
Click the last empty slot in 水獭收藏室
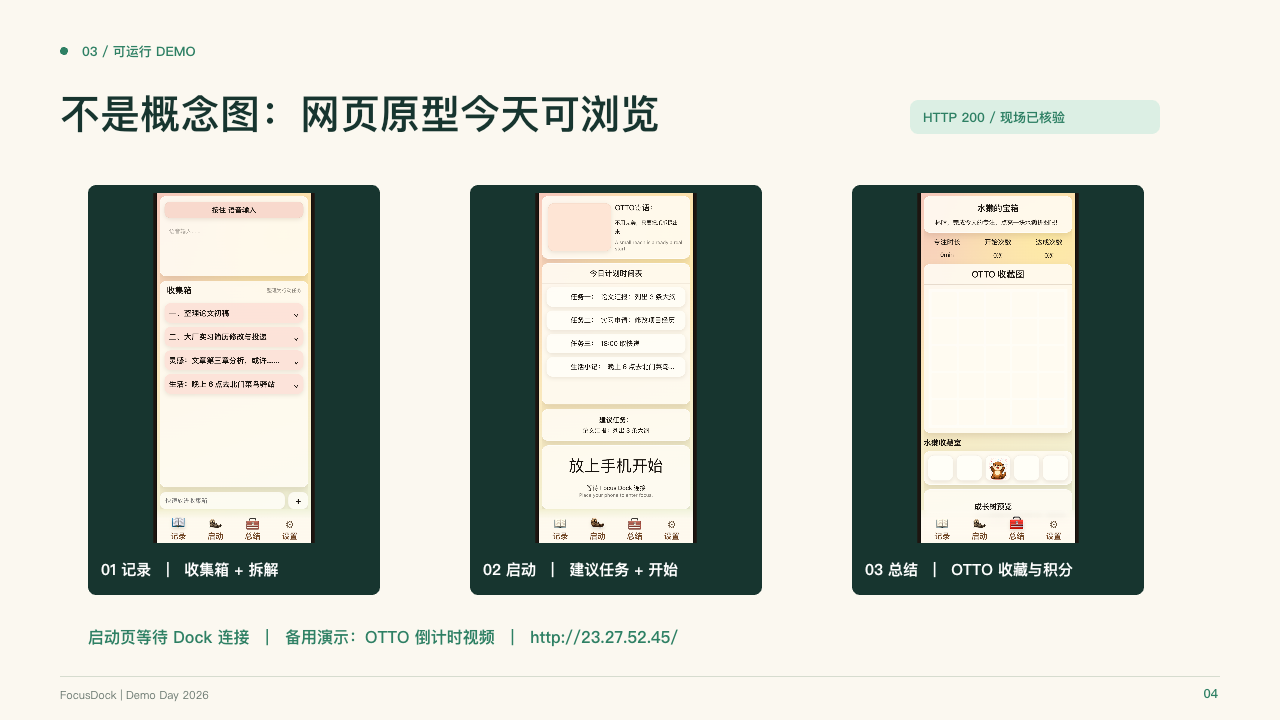[x=1055, y=468]
